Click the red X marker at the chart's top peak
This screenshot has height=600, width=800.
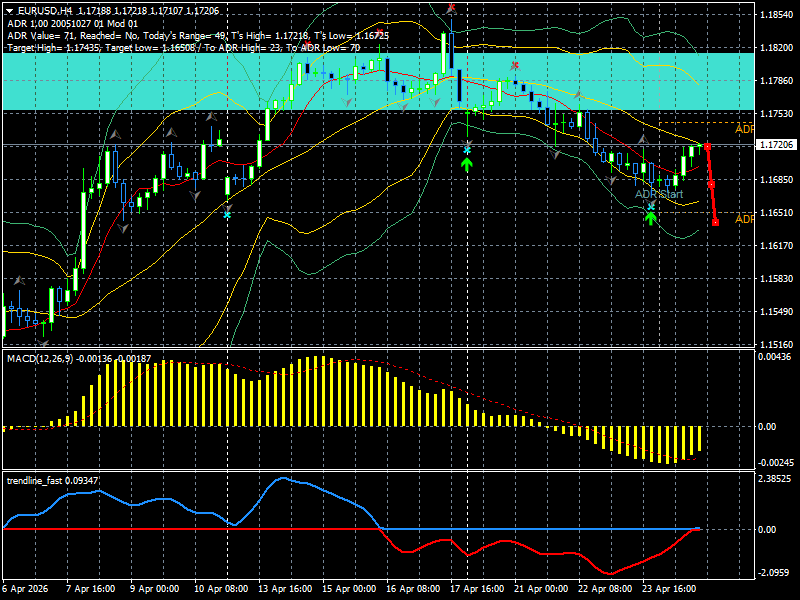(x=451, y=8)
